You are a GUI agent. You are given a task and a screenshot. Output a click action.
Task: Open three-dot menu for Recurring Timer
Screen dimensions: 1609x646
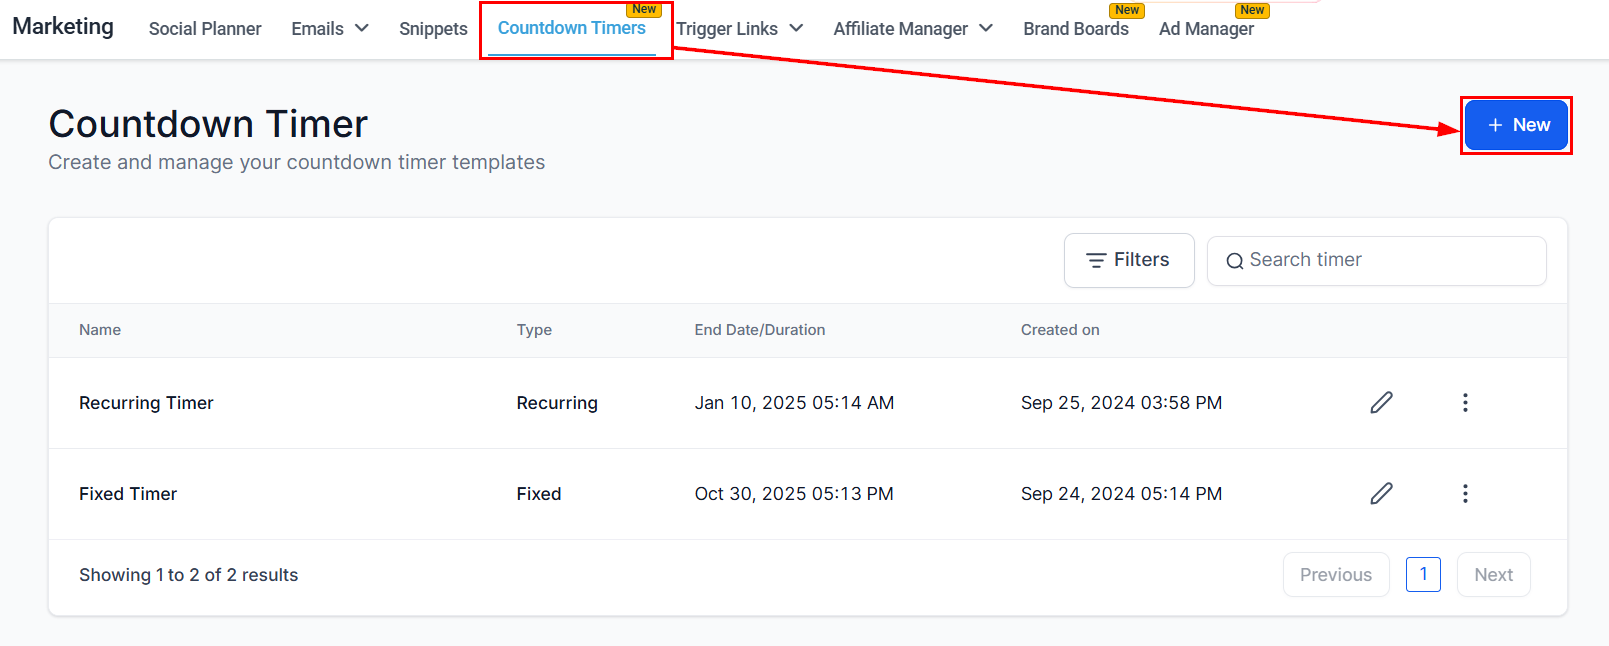(1465, 403)
